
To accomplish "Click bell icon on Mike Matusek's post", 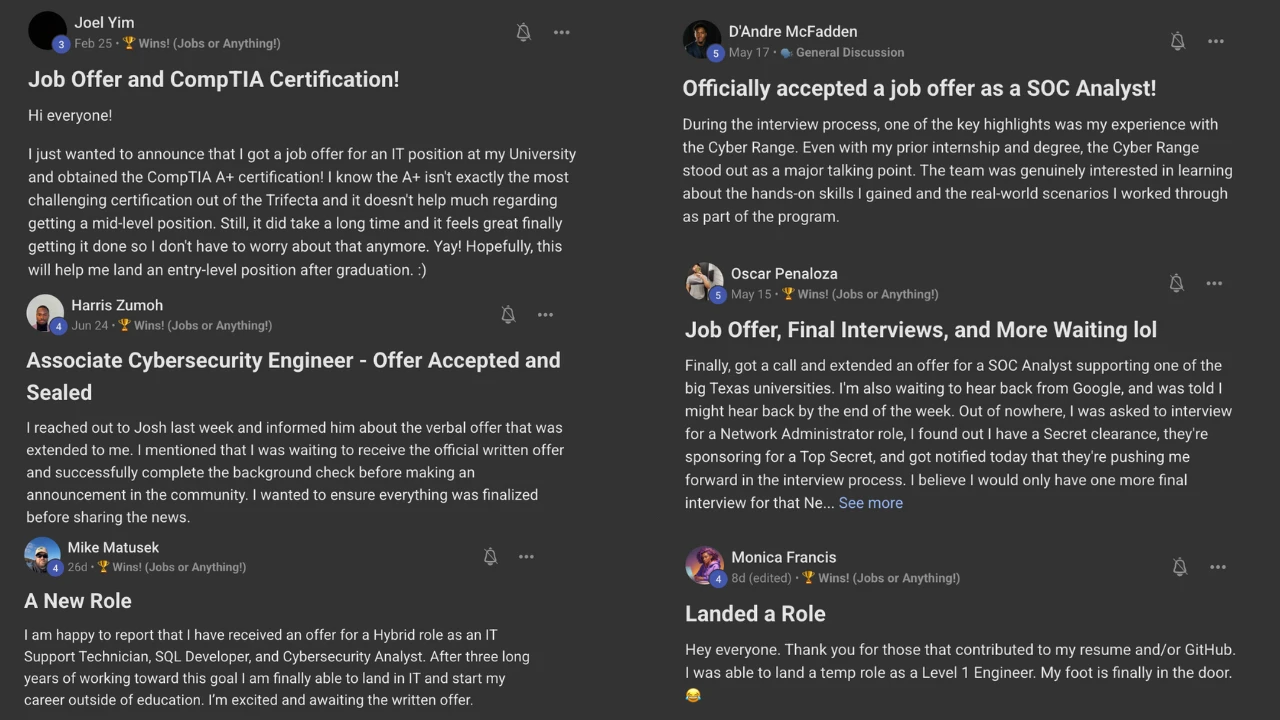I will (490, 556).
